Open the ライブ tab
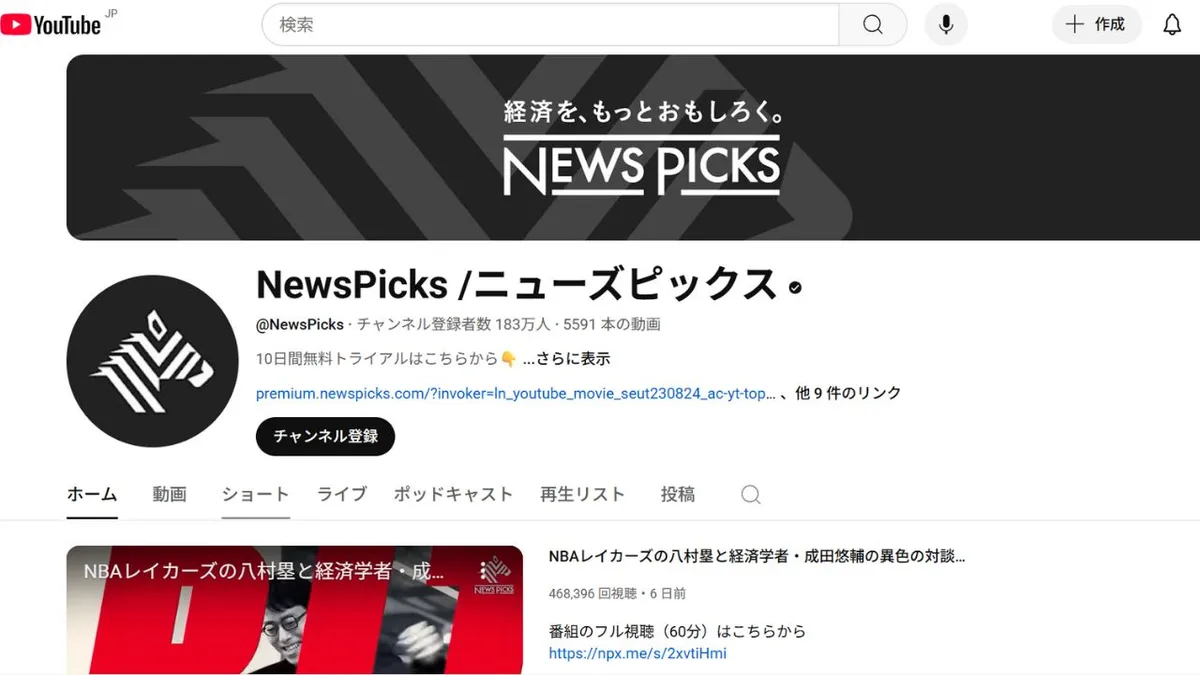1200x675 pixels. pyautogui.click(x=342, y=494)
